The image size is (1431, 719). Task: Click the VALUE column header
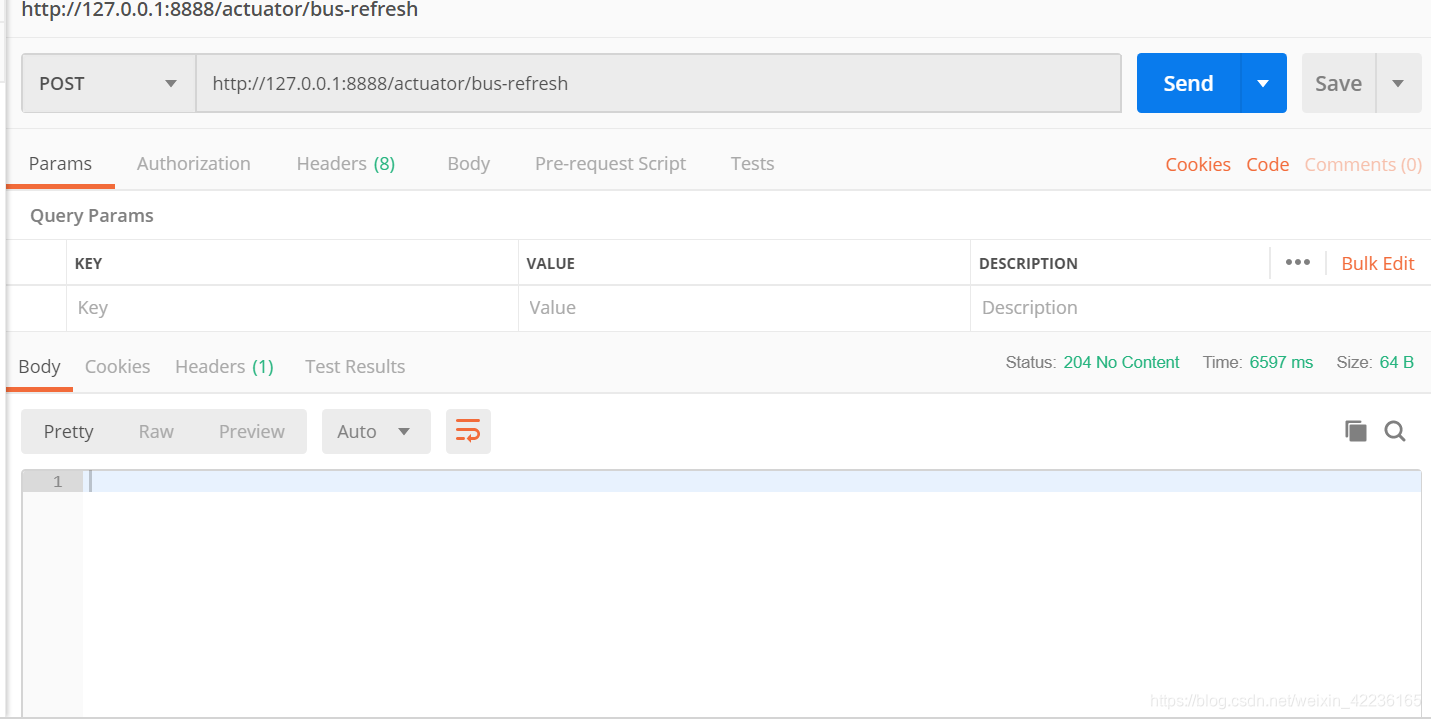(x=551, y=264)
